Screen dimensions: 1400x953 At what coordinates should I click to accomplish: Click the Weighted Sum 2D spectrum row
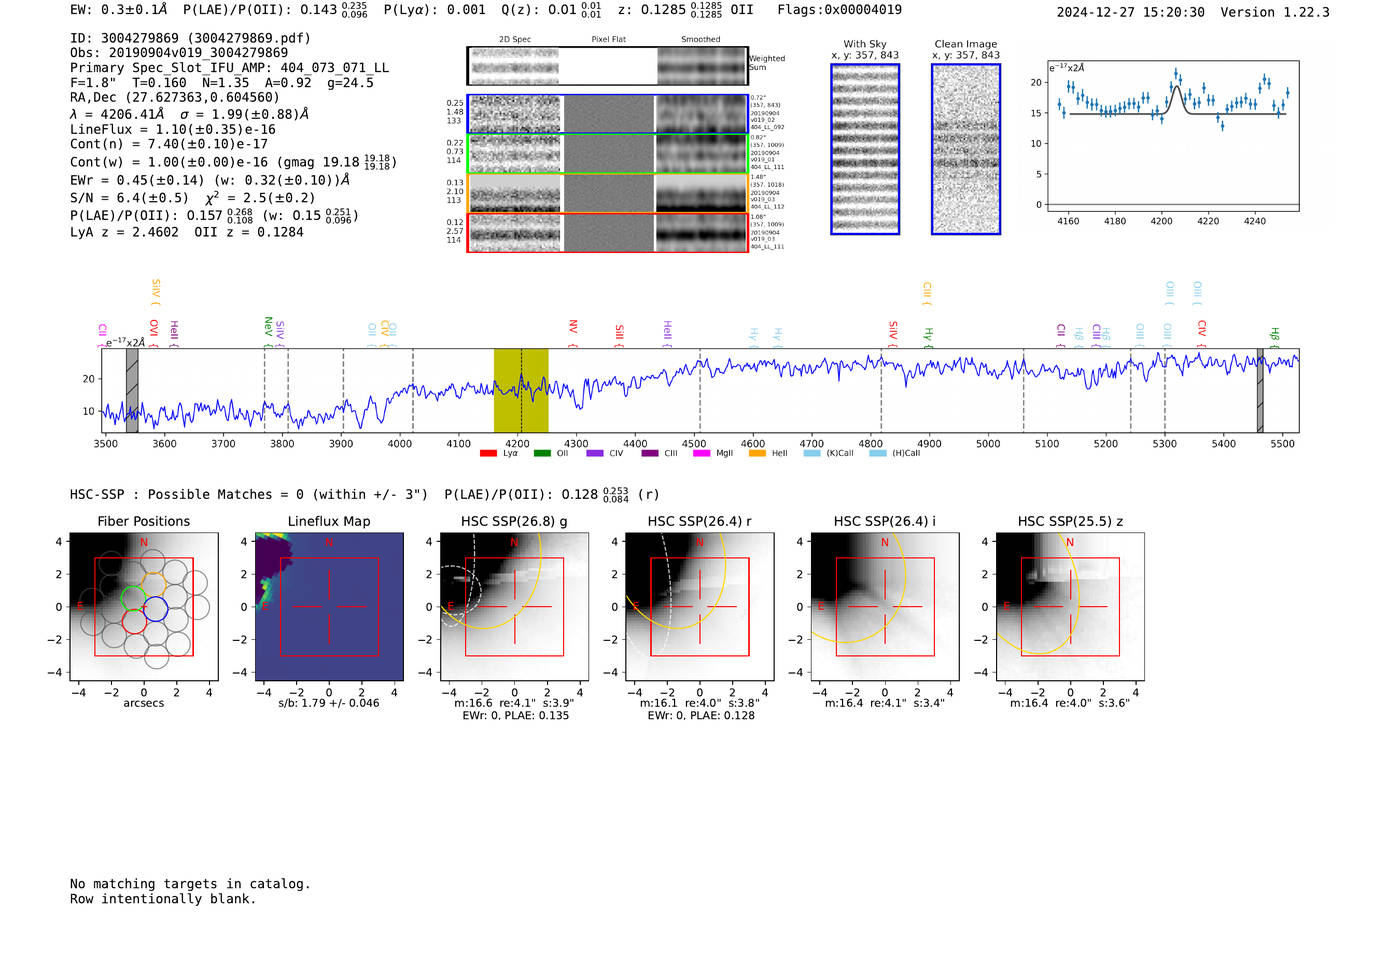point(608,66)
